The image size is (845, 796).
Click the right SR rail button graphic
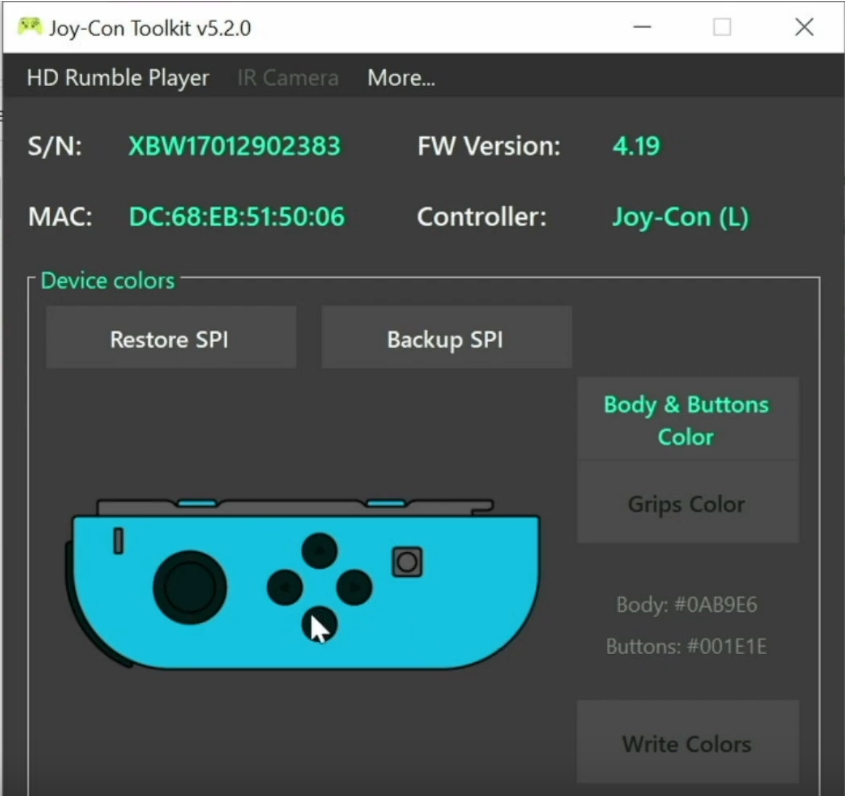coord(386,503)
